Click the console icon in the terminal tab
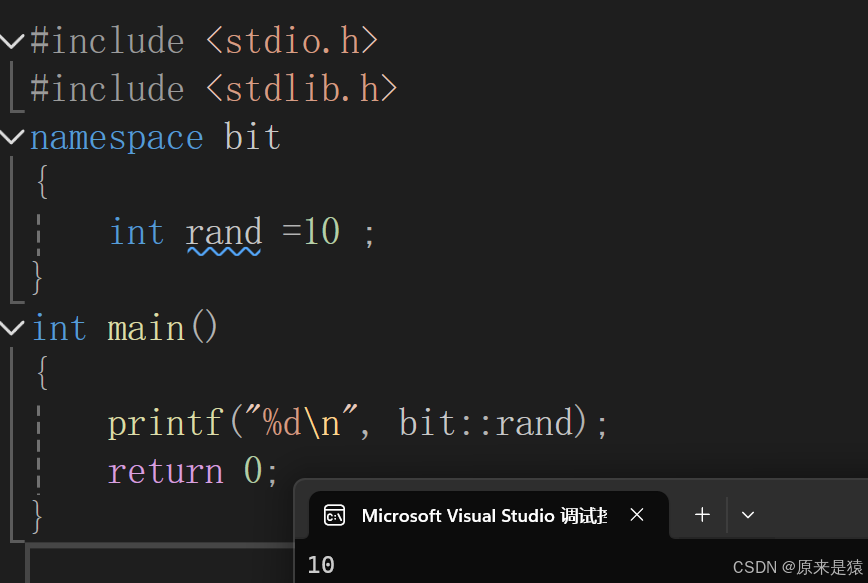 tap(335, 516)
